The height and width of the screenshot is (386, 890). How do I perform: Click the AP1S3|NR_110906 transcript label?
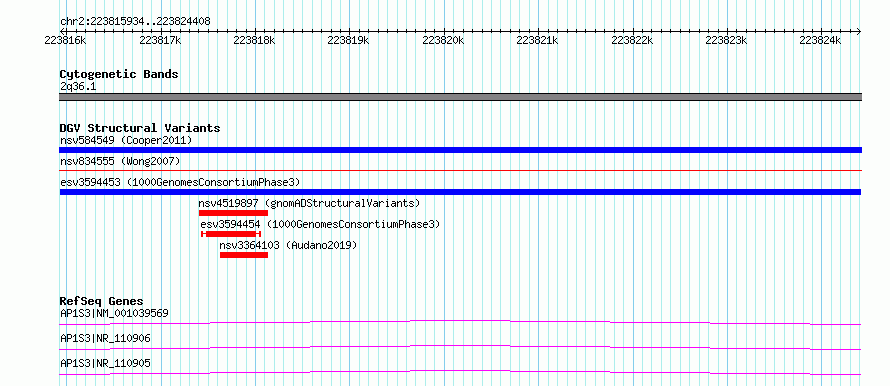pyautogui.click(x=105, y=339)
